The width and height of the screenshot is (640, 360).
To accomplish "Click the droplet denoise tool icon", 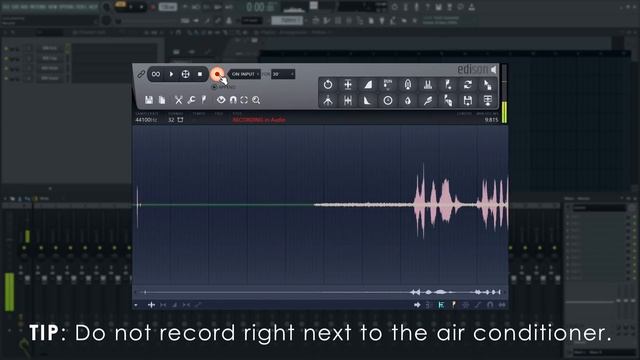I will 408,100.
